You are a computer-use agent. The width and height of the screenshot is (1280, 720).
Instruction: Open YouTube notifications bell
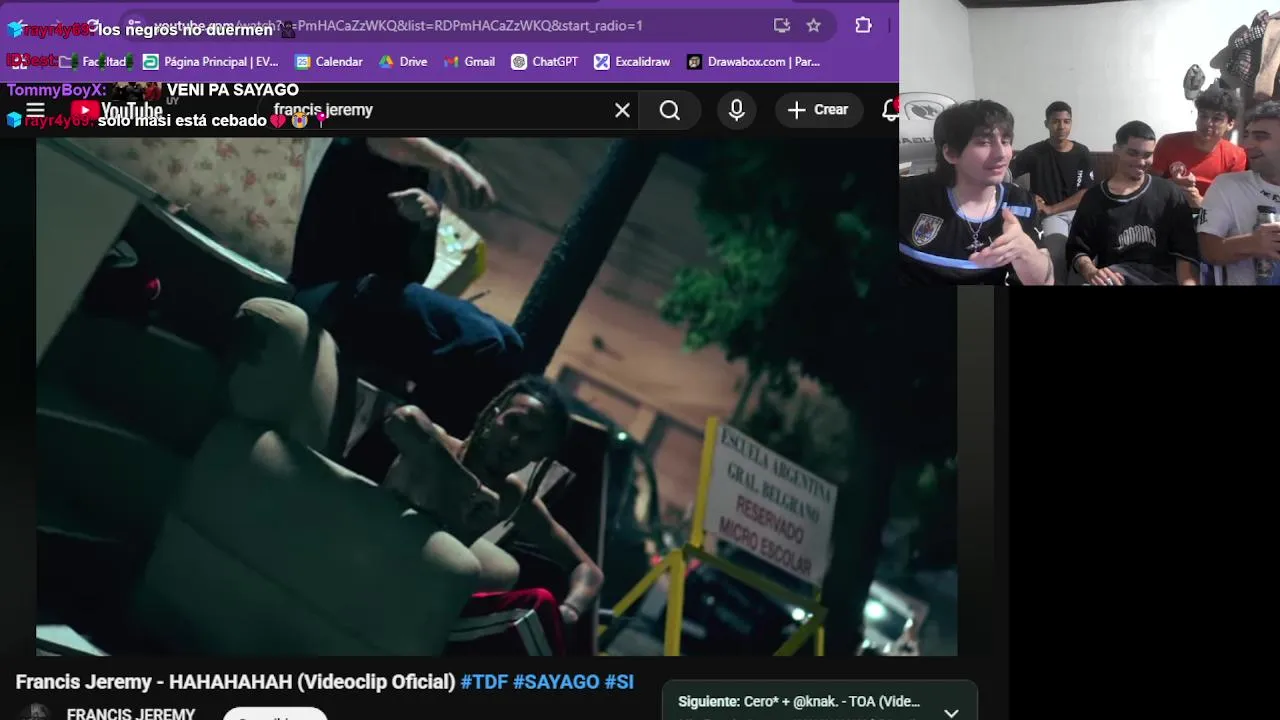tap(889, 110)
